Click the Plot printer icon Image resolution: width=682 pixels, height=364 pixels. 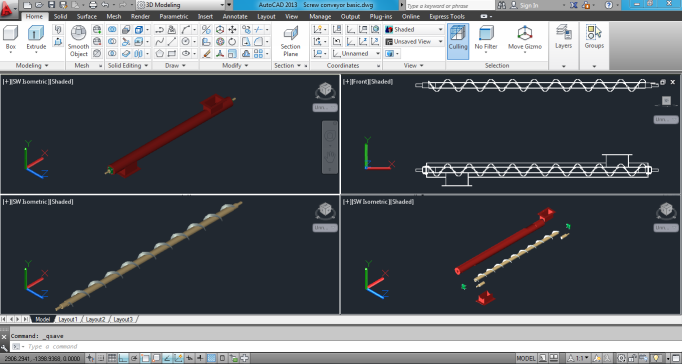pos(93,5)
